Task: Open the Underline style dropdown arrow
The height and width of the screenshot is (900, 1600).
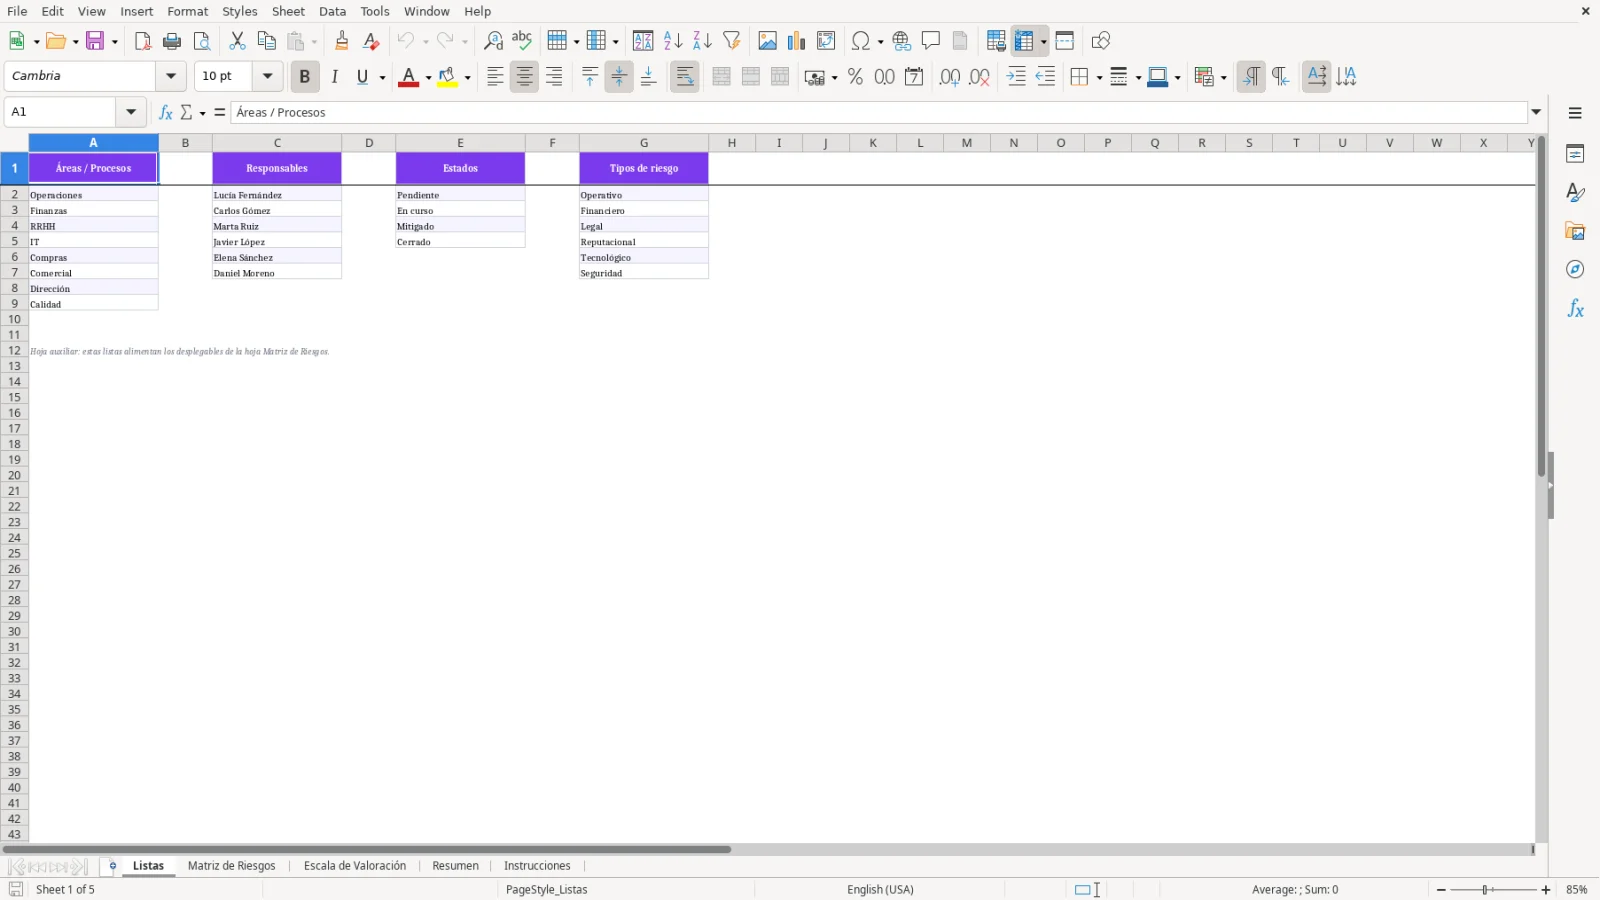Action: pyautogui.click(x=382, y=77)
